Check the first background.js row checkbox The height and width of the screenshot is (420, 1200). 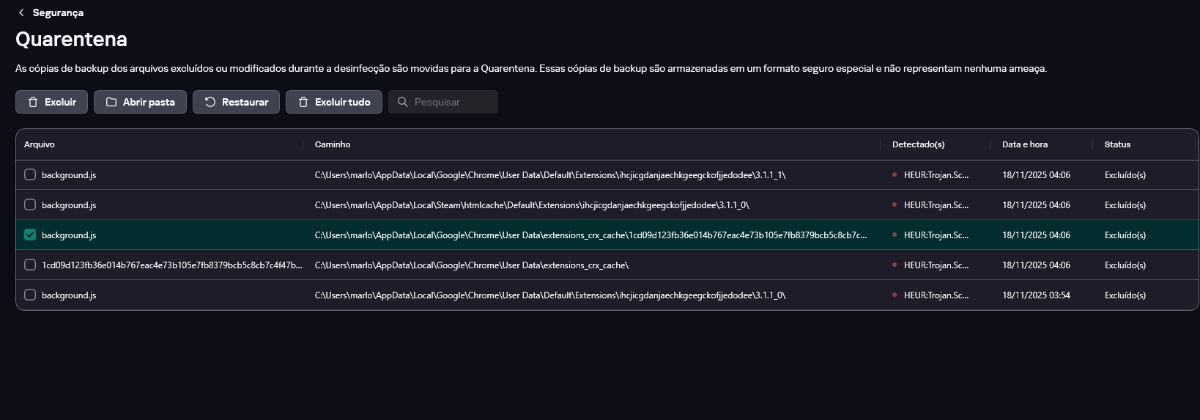point(30,175)
